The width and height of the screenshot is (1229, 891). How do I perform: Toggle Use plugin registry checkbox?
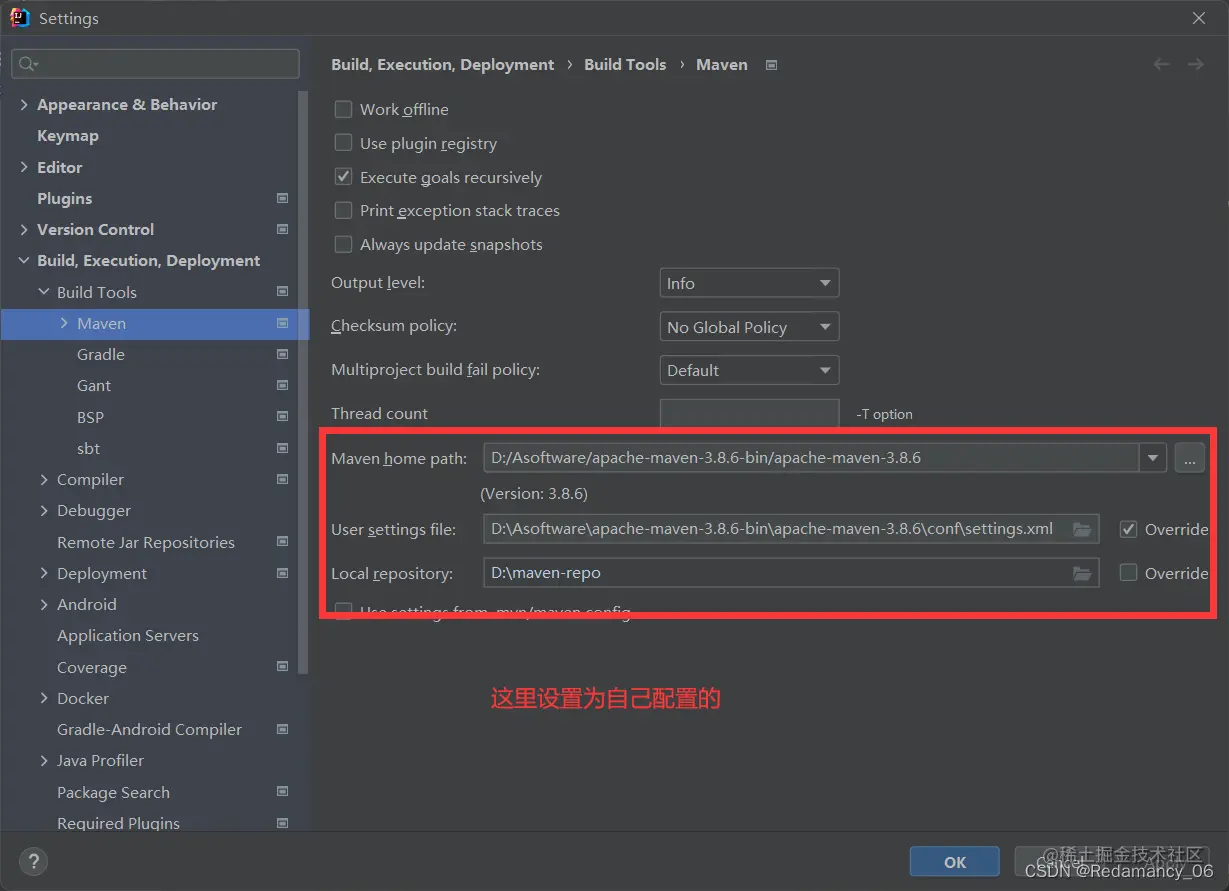click(343, 143)
